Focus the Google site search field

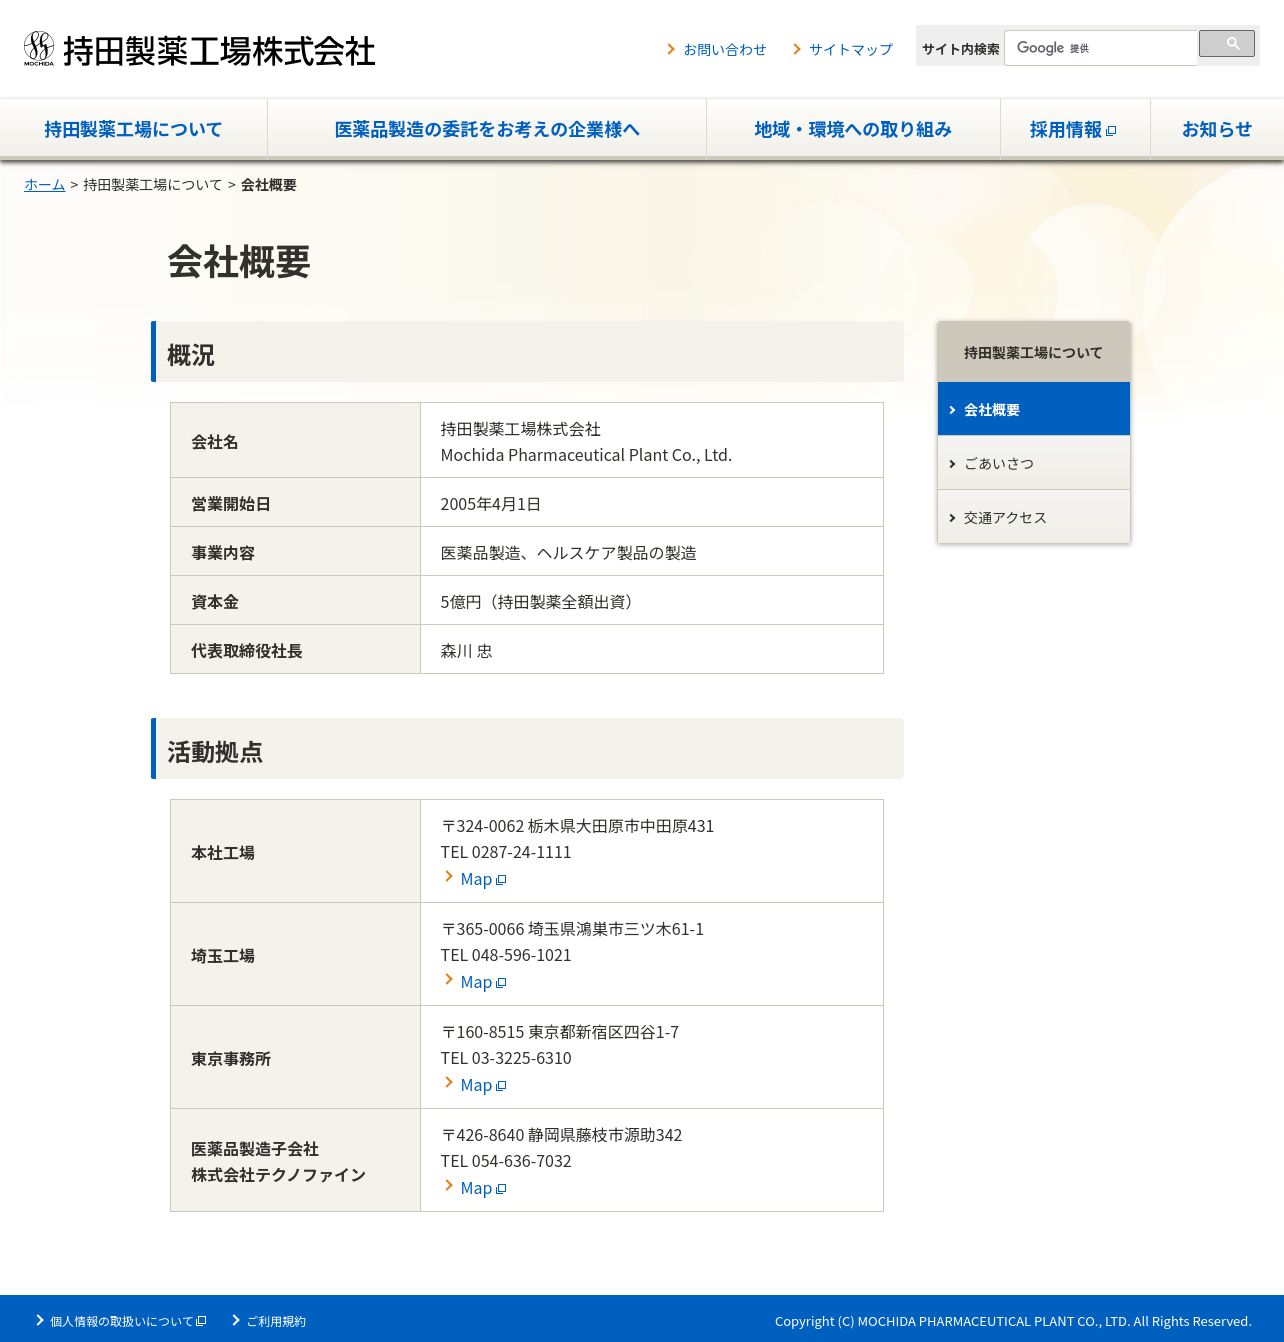[x=1100, y=48]
